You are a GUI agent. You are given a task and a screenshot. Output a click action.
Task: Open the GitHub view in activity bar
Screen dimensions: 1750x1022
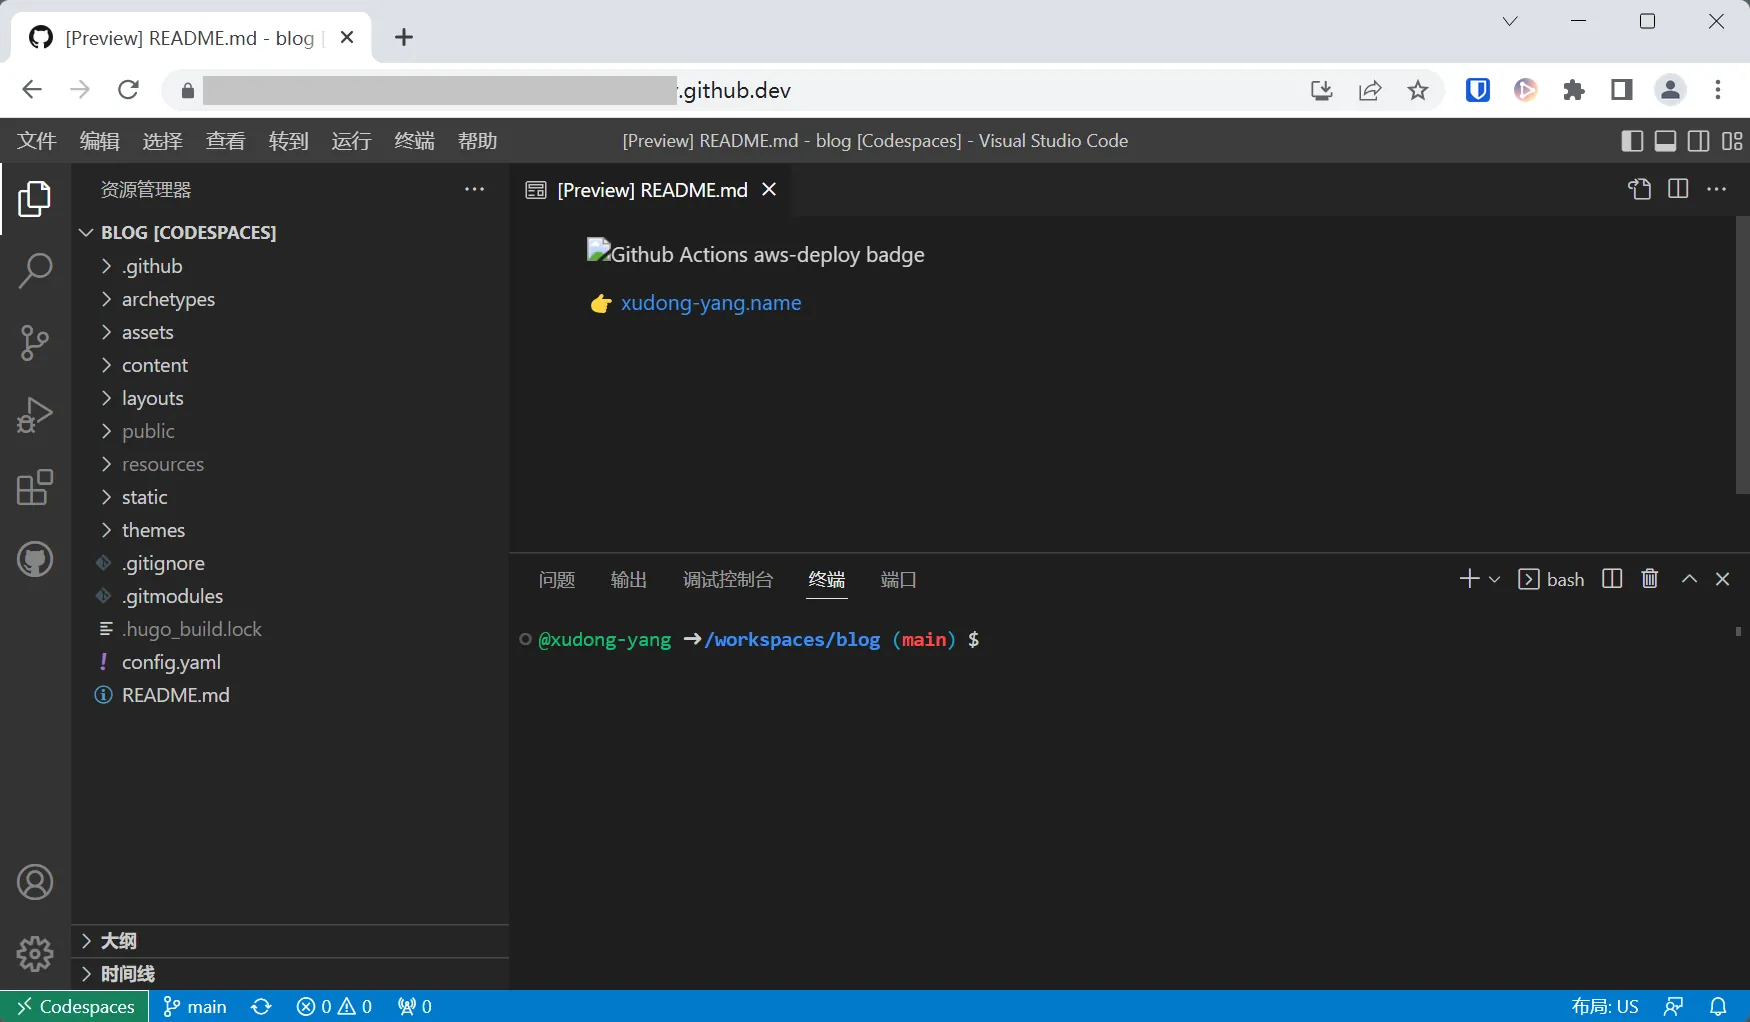click(35, 560)
